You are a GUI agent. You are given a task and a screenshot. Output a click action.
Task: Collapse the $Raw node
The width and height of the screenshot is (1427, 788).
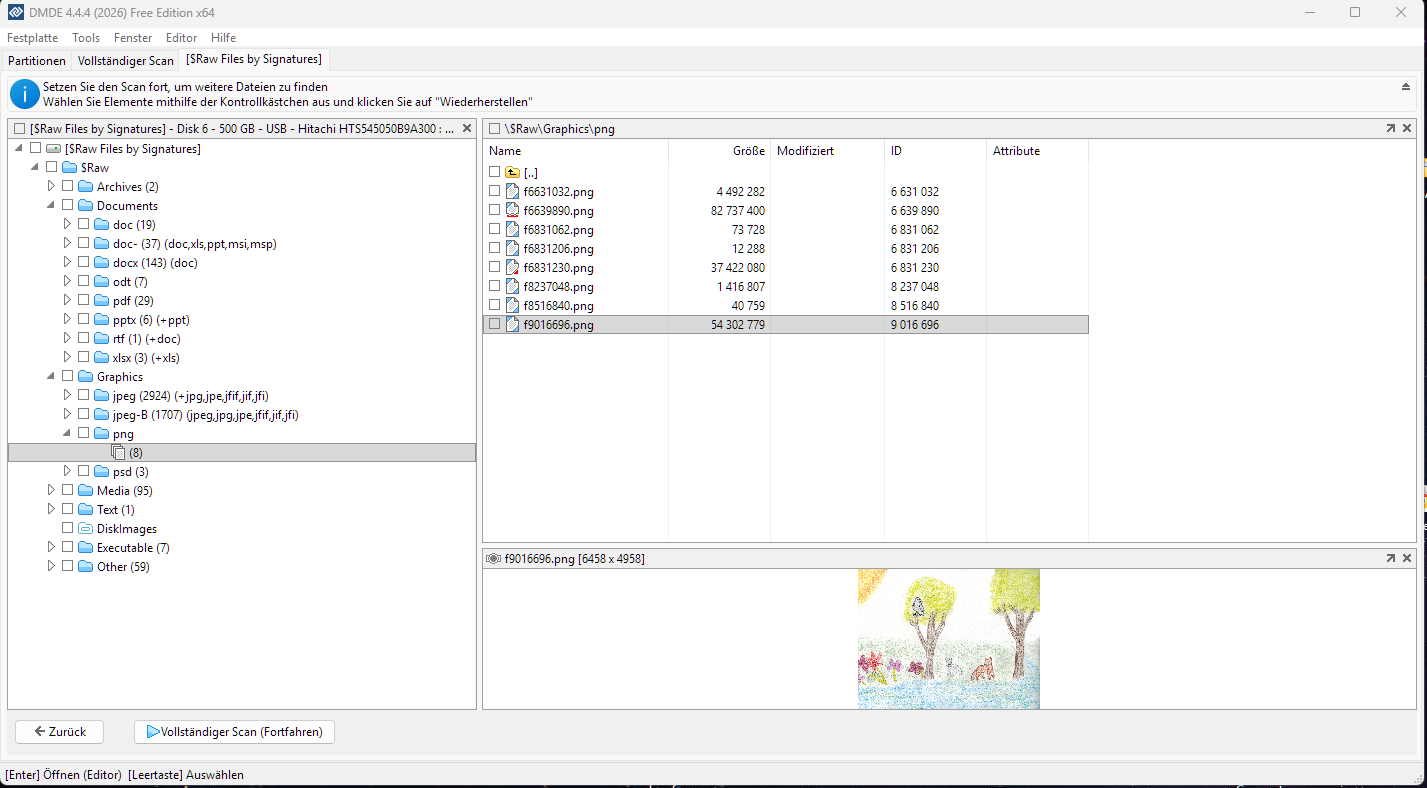(36, 167)
